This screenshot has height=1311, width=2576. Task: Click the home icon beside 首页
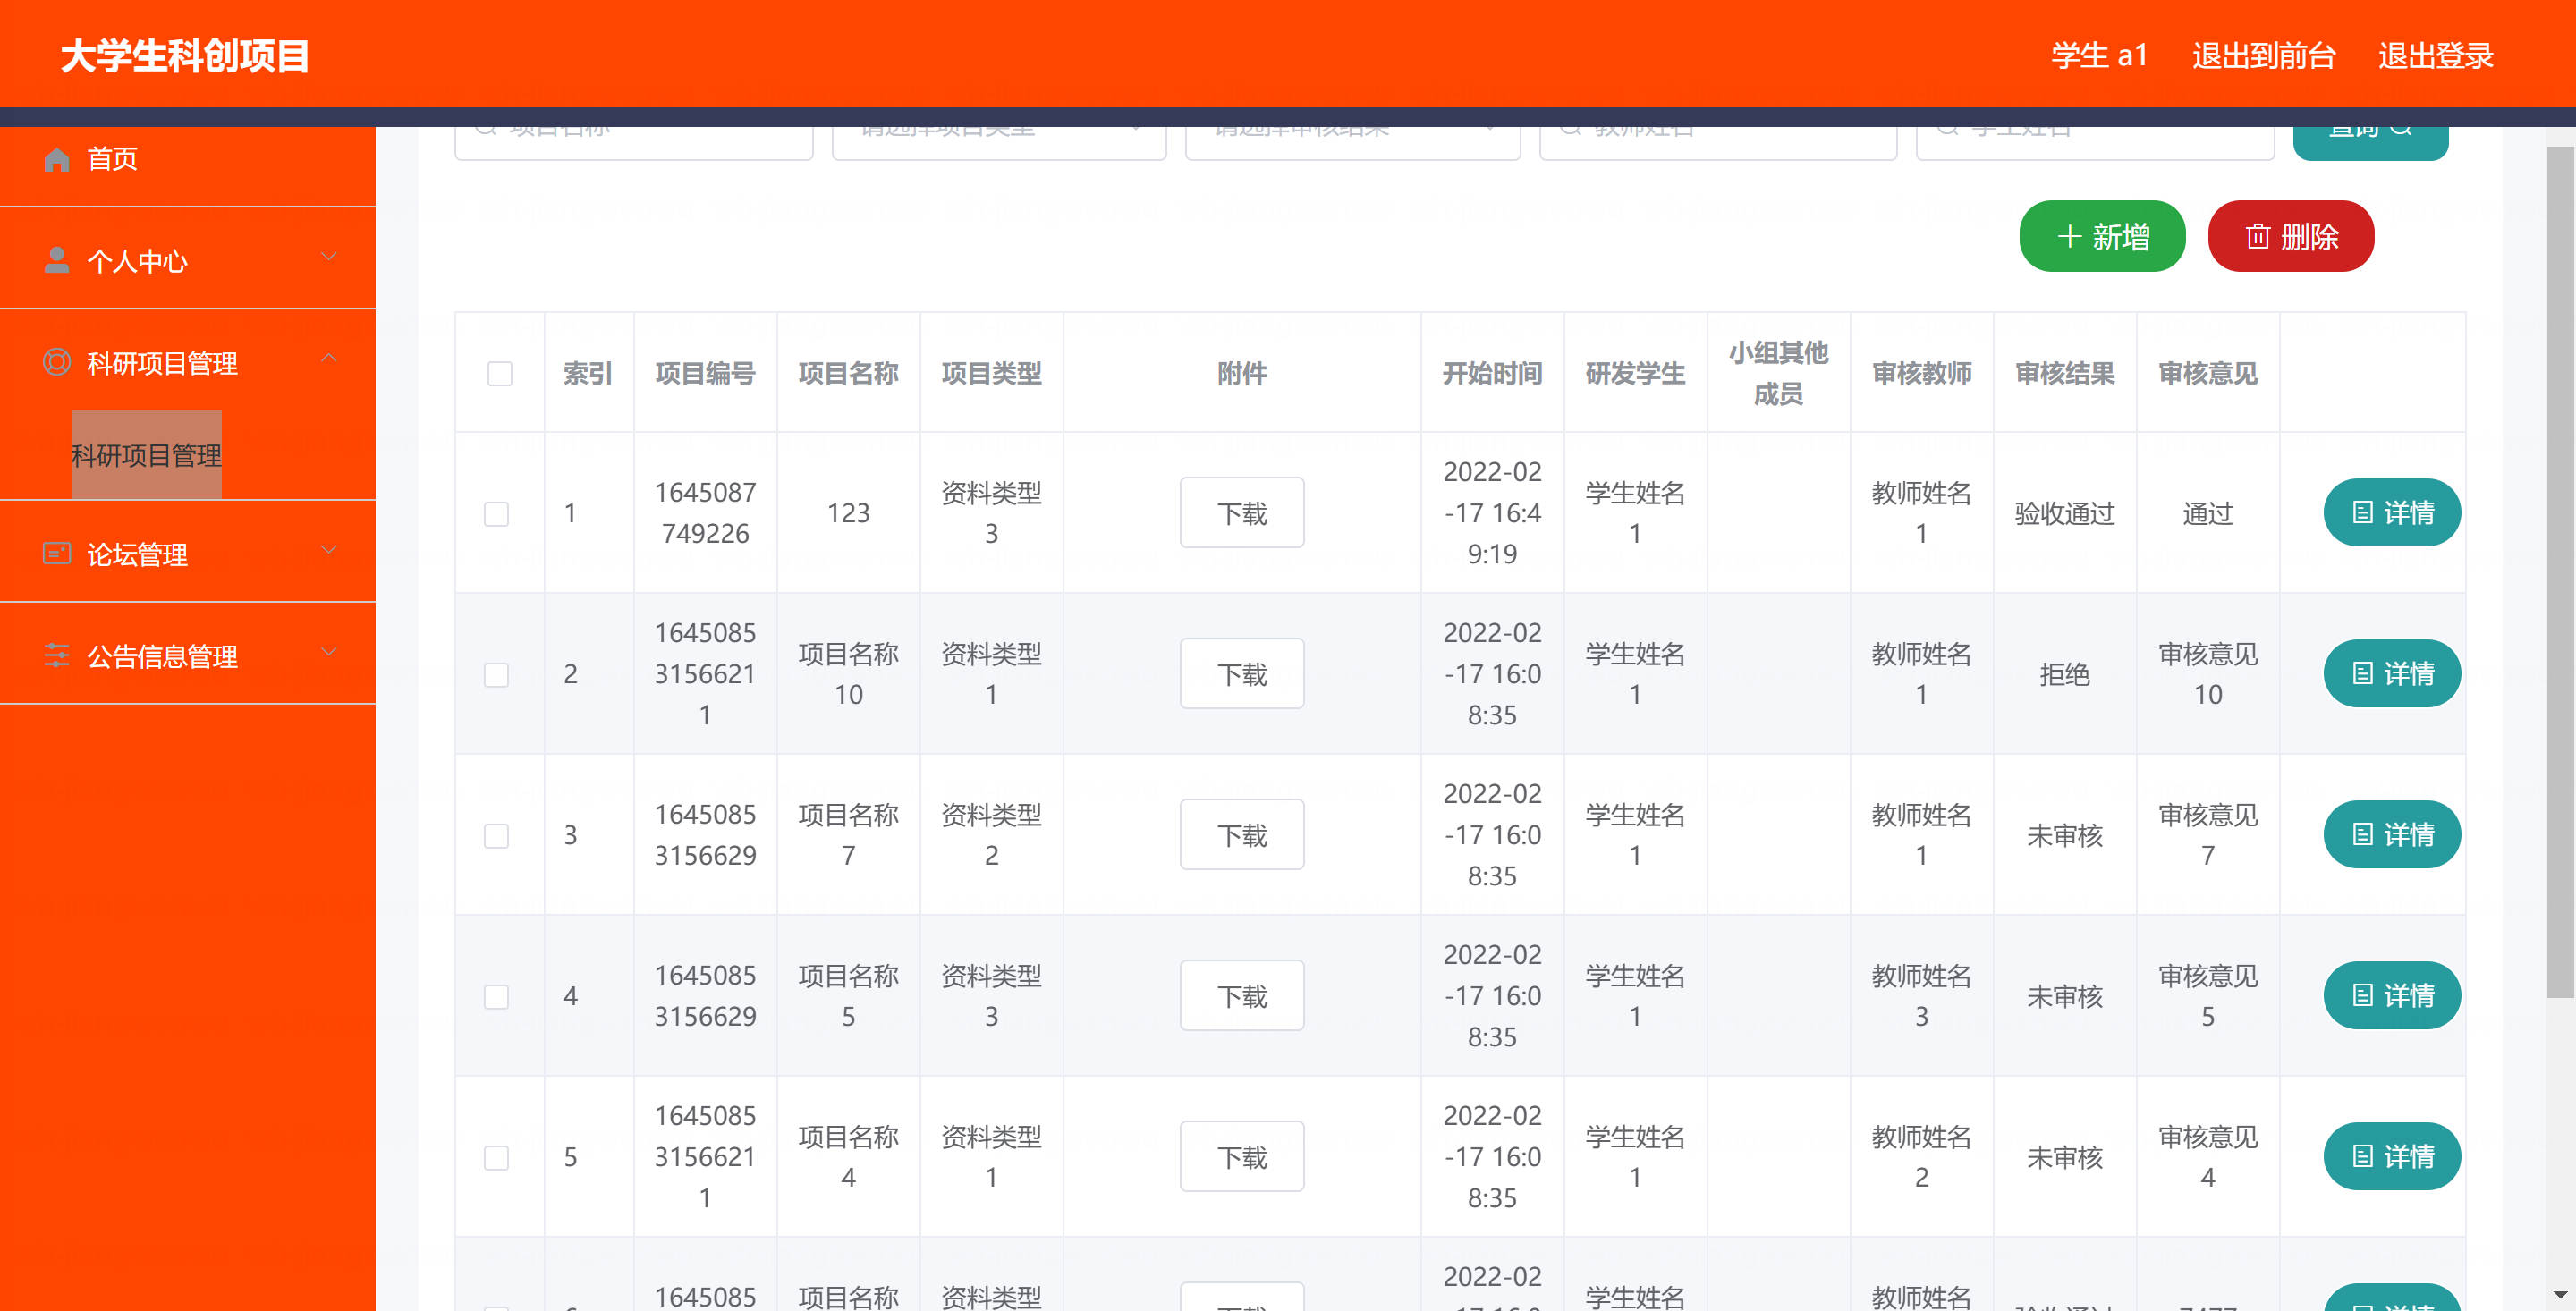click(57, 159)
